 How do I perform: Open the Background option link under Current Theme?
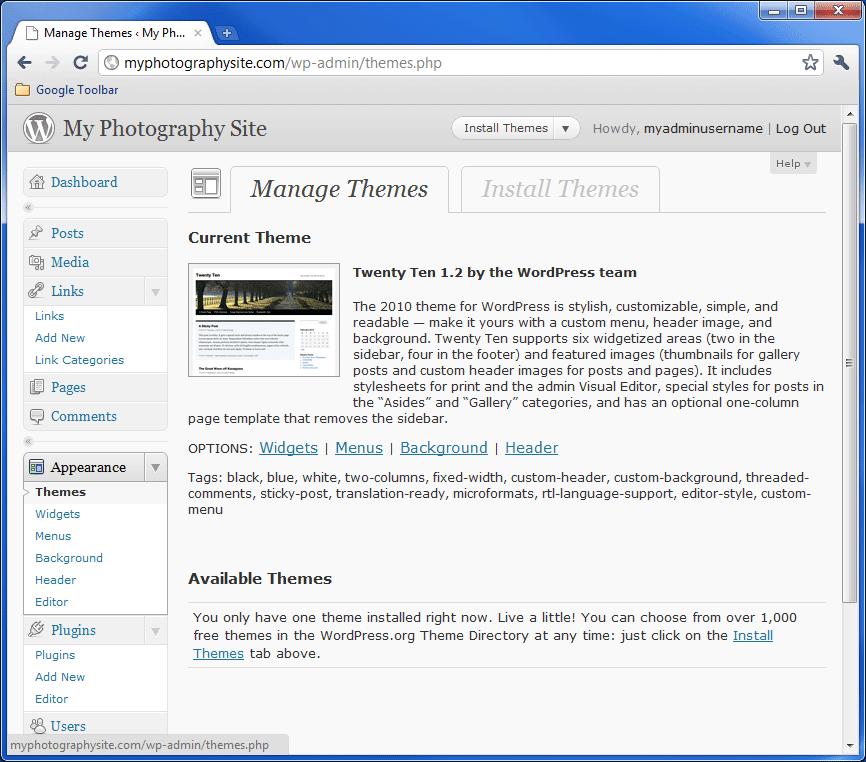click(x=443, y=447)
